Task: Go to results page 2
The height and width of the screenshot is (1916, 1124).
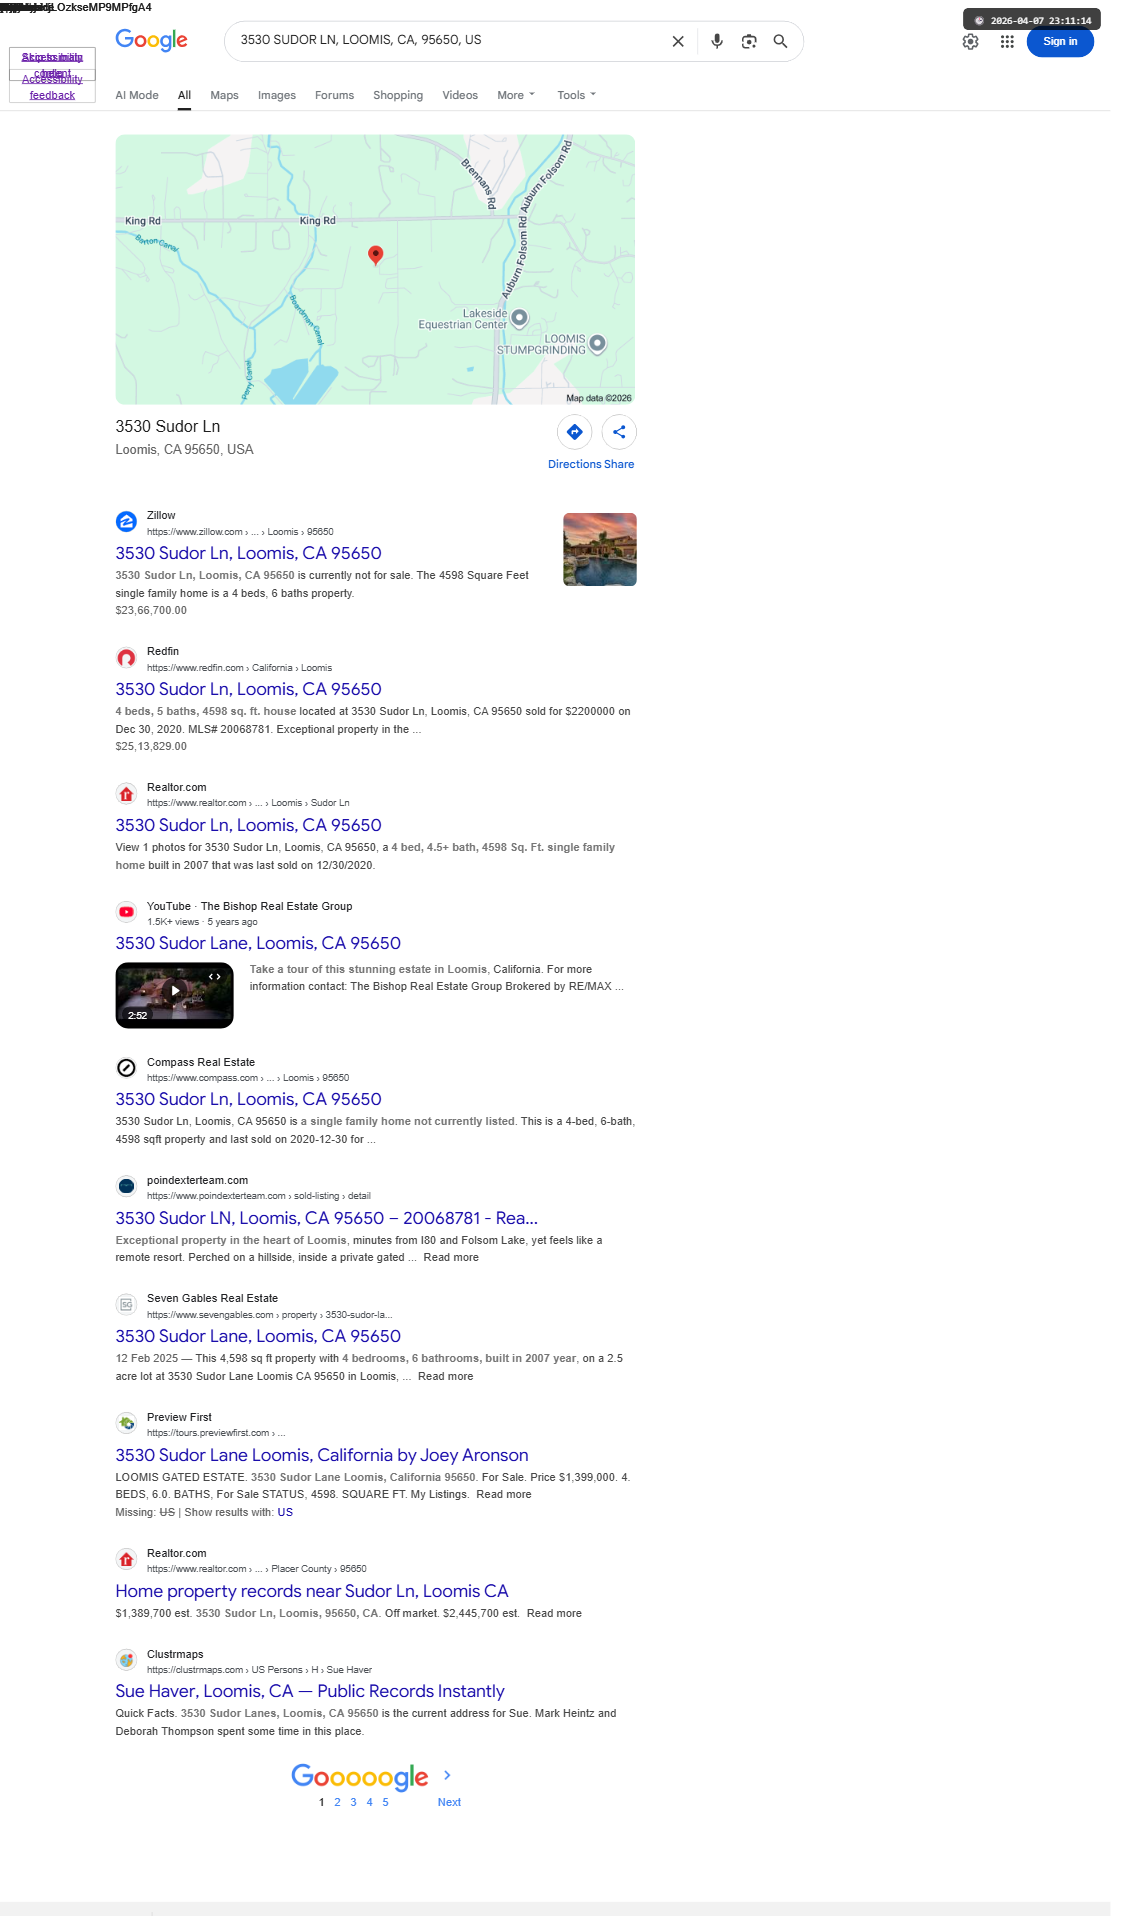Action: [337, 1802]
